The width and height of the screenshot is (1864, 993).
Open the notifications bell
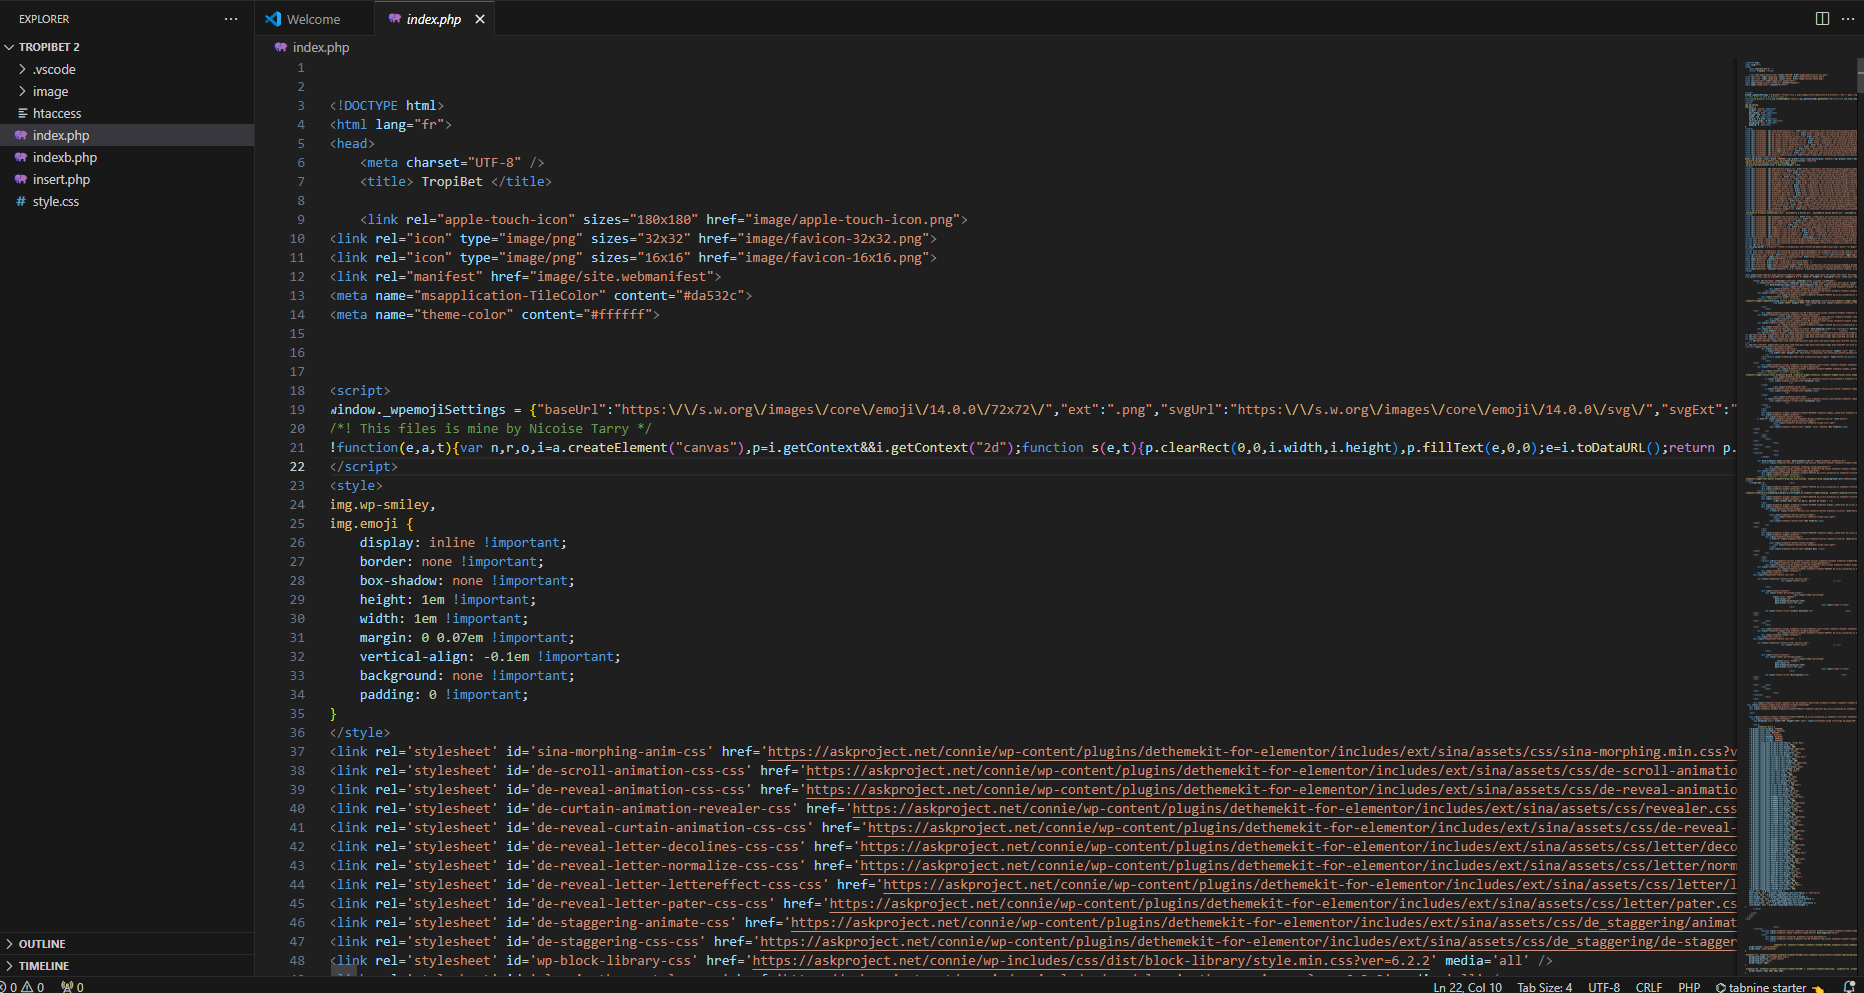click(1849, 987)
